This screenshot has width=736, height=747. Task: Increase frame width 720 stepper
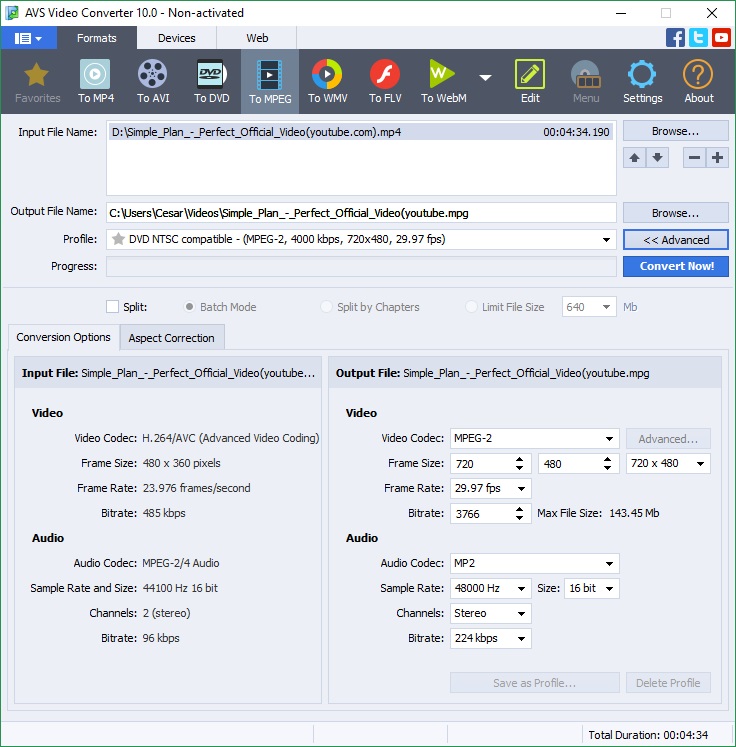(x=519, y=460)
